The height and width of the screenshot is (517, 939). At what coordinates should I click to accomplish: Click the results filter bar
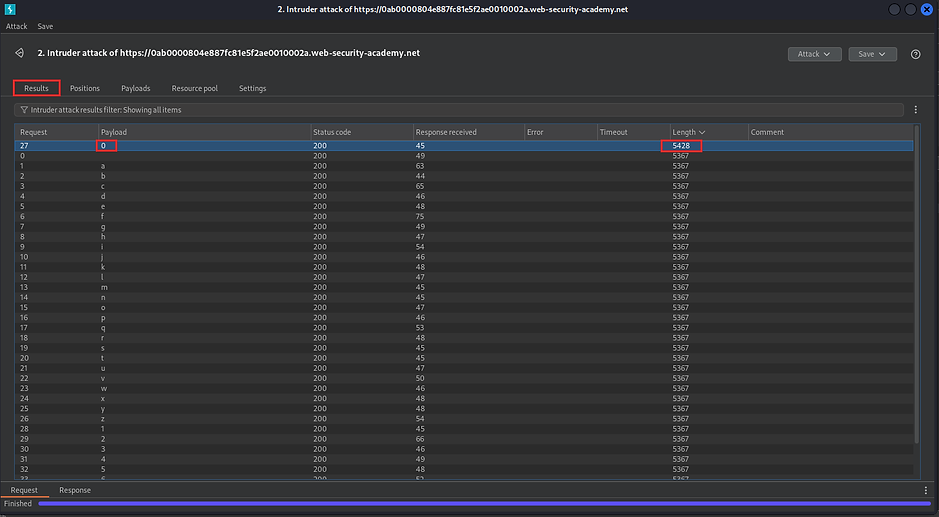(459, 110)
